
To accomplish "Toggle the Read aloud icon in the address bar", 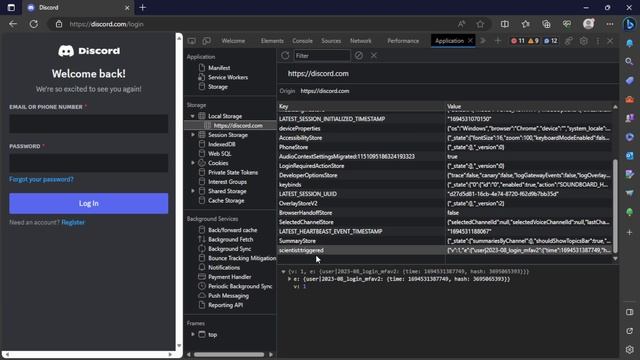I will pos(461,24).
